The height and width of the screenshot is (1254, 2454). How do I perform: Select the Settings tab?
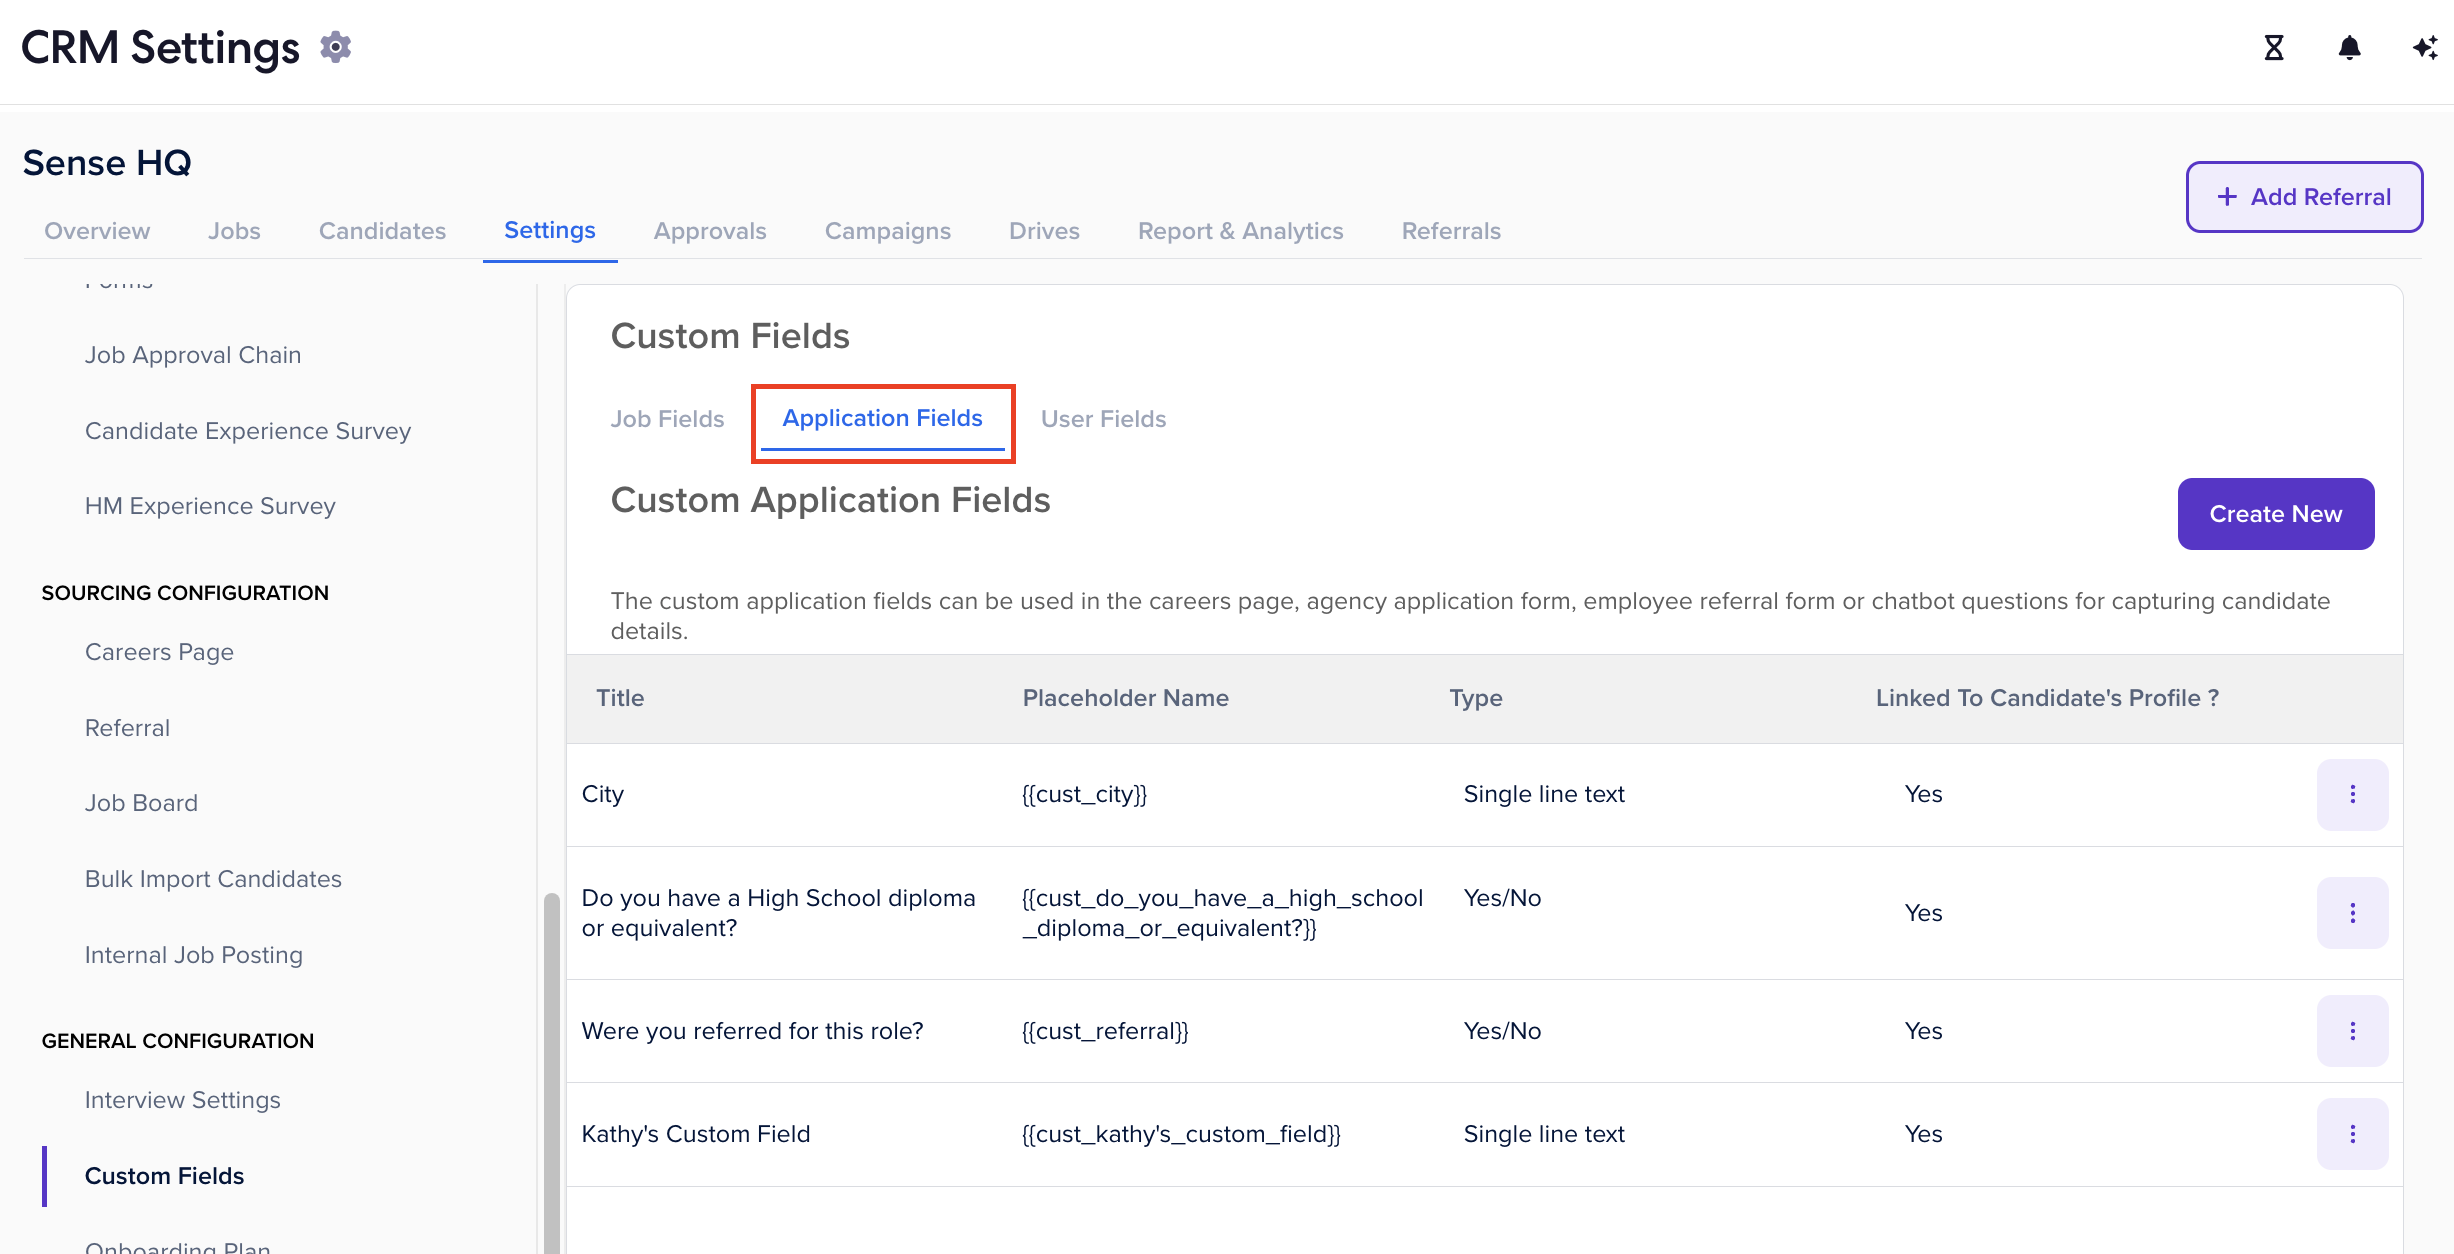coord(550,231)
